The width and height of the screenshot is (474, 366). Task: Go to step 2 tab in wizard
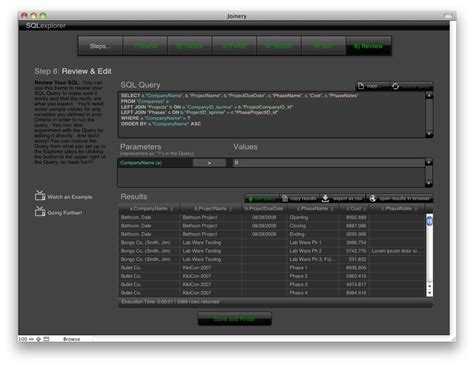190,46
